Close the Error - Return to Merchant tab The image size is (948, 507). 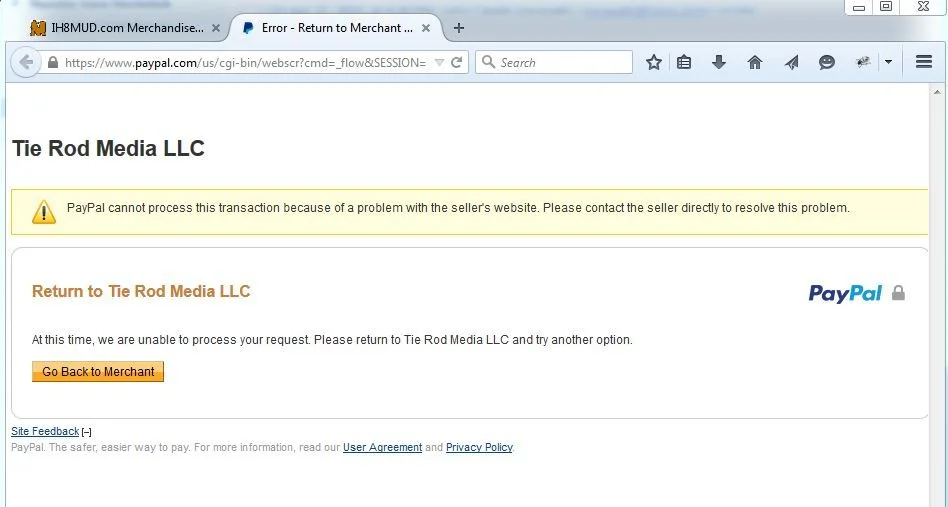426,28
